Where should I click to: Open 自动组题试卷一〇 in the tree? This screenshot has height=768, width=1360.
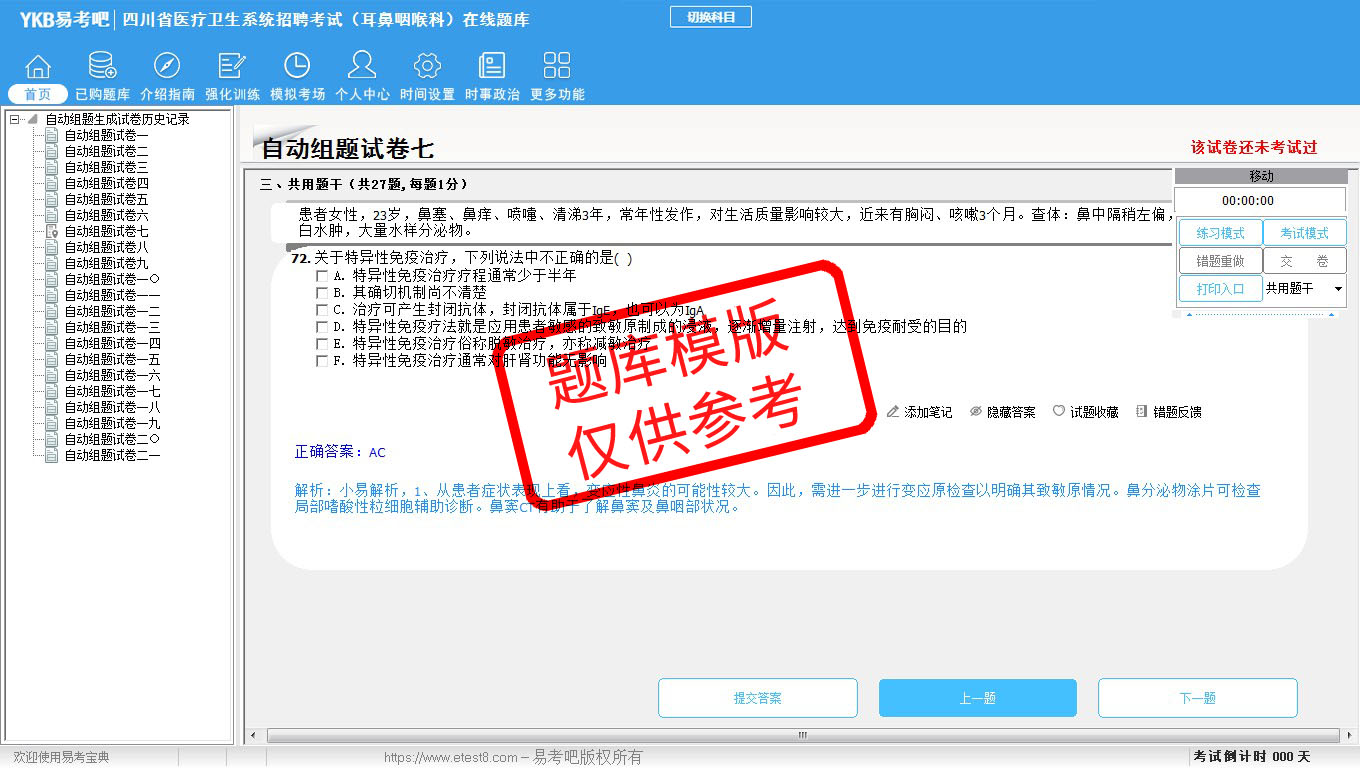pos(112,279)
